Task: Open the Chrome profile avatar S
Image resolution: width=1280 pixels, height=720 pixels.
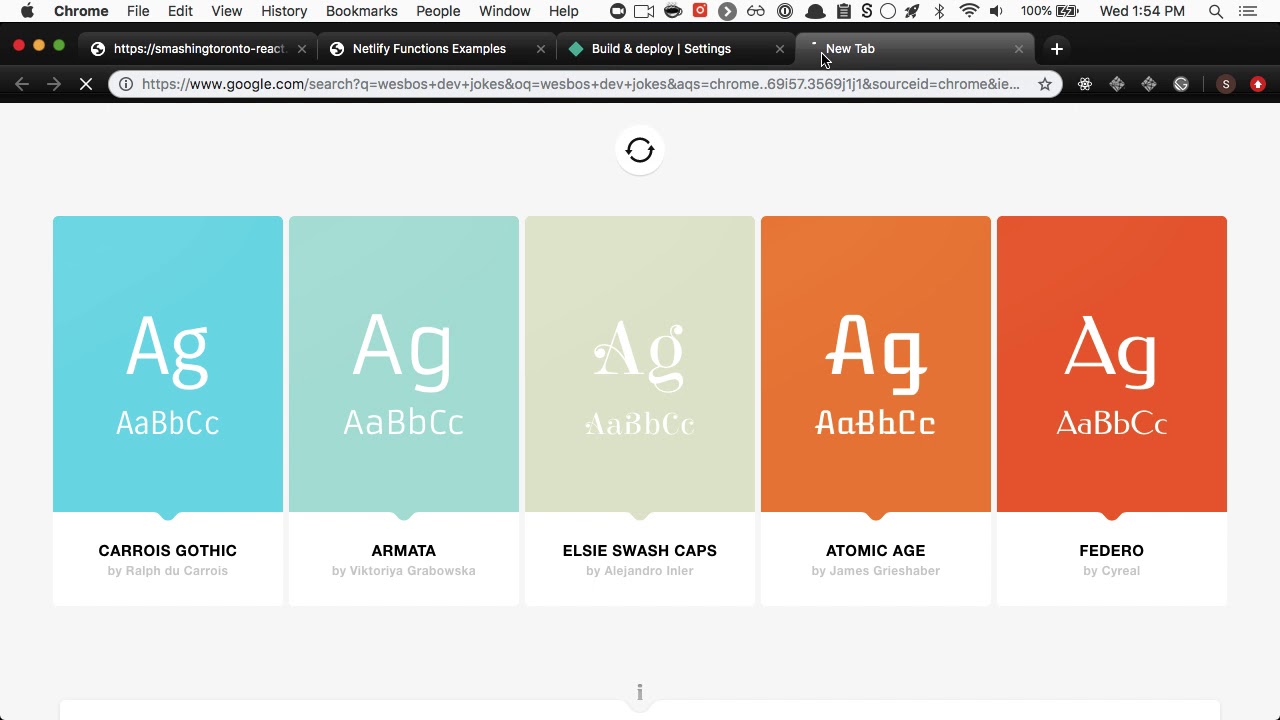Action: [x=1226, y=84]
